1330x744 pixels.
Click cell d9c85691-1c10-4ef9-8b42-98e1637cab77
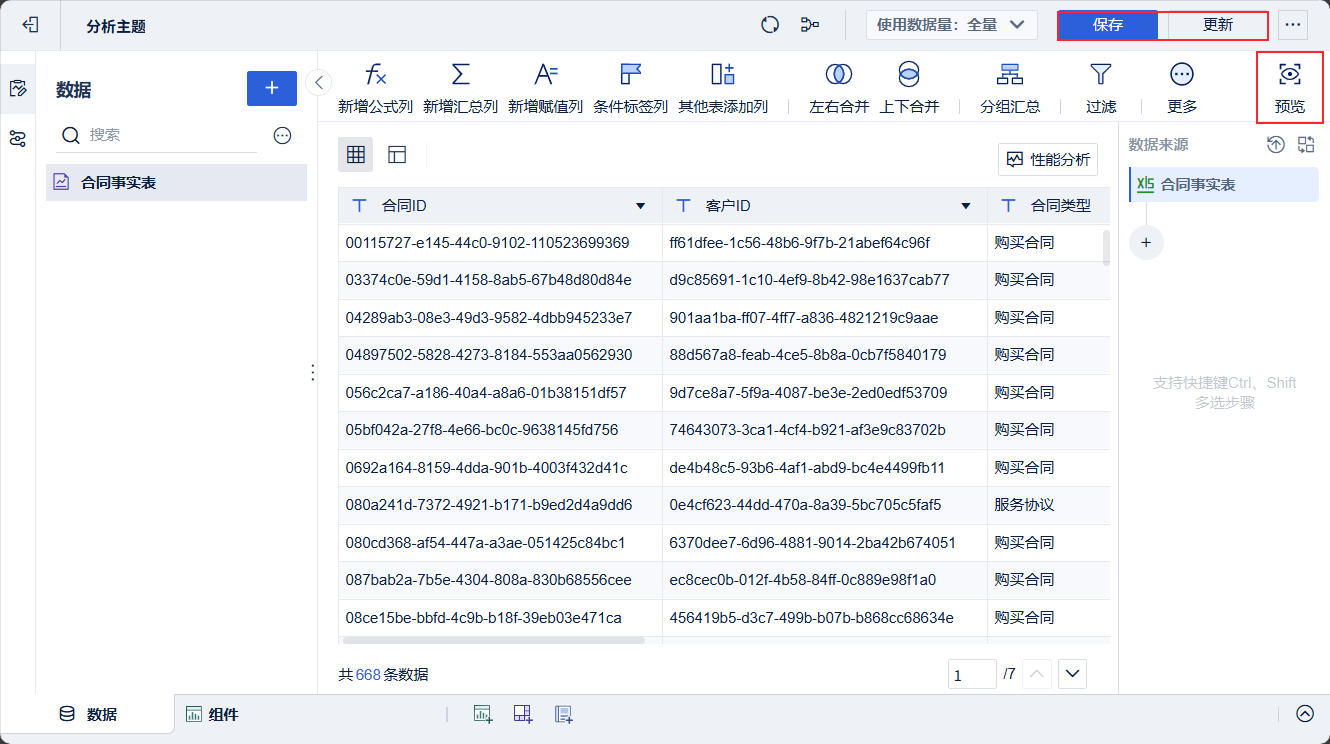(825, 280)
